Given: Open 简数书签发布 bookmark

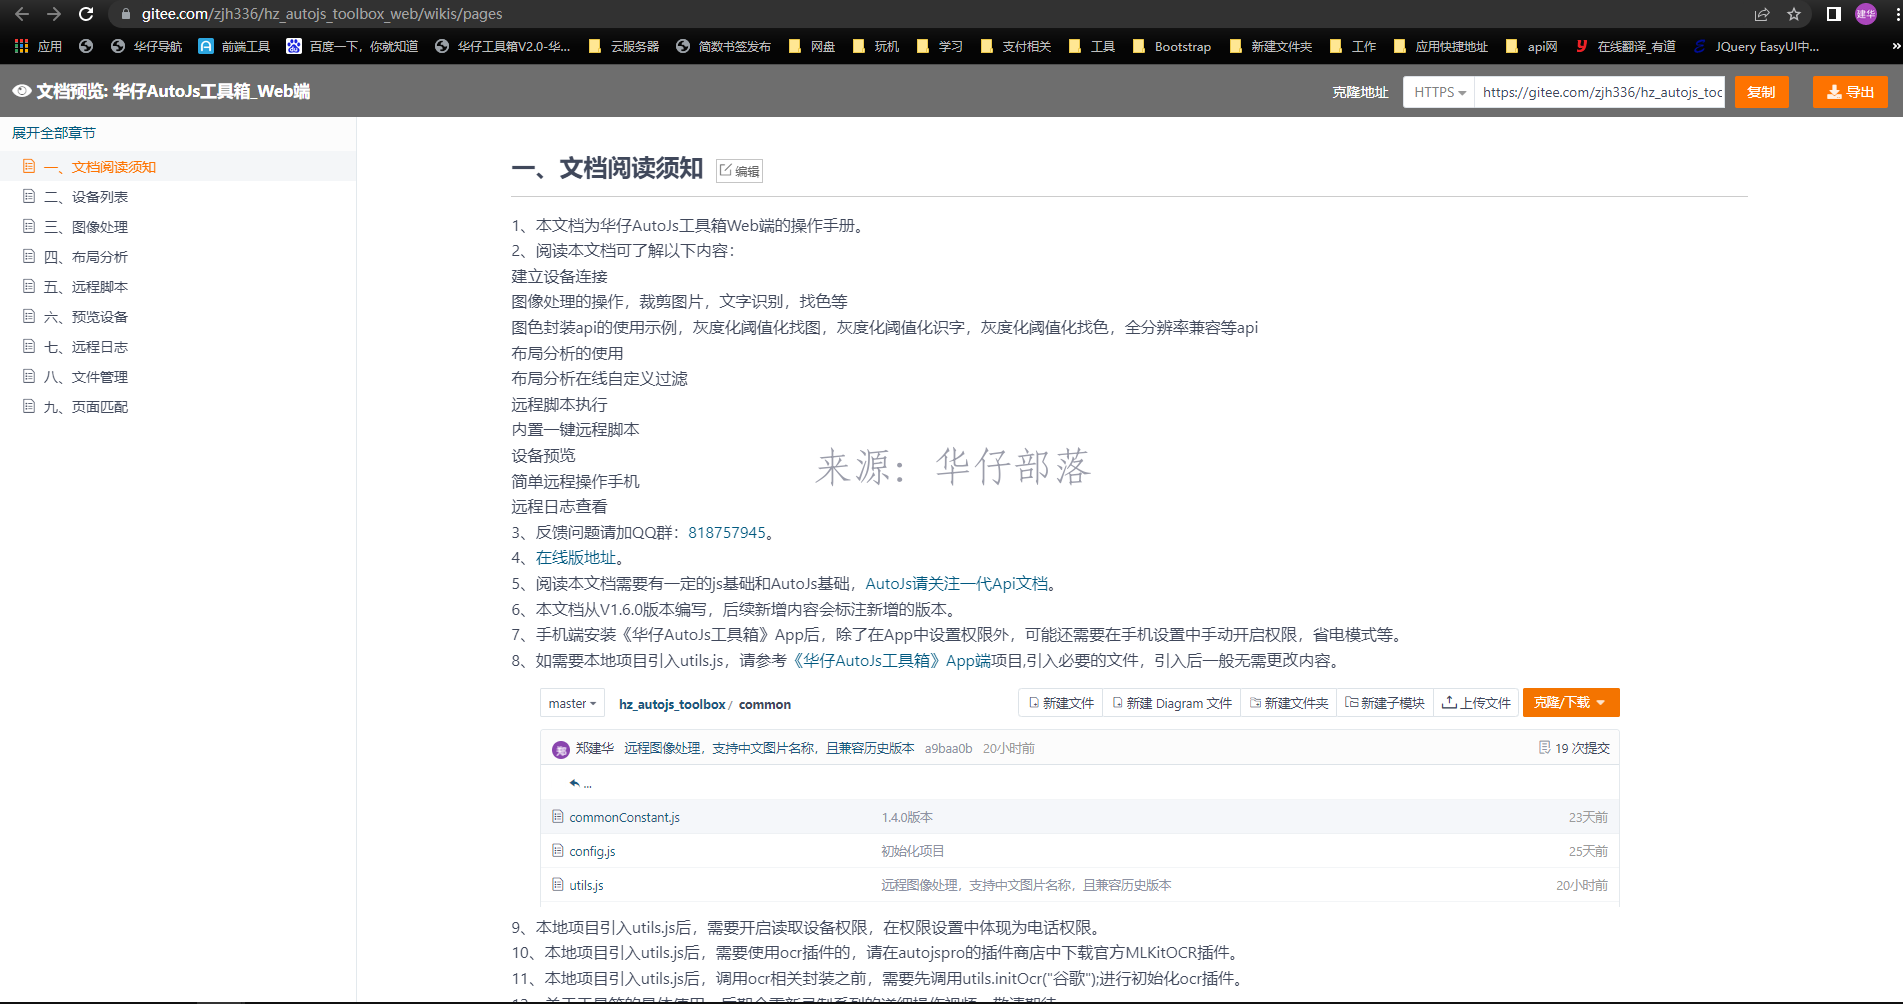Looking at the screenshot, I should pyautogui.click(x=723, y=46).
